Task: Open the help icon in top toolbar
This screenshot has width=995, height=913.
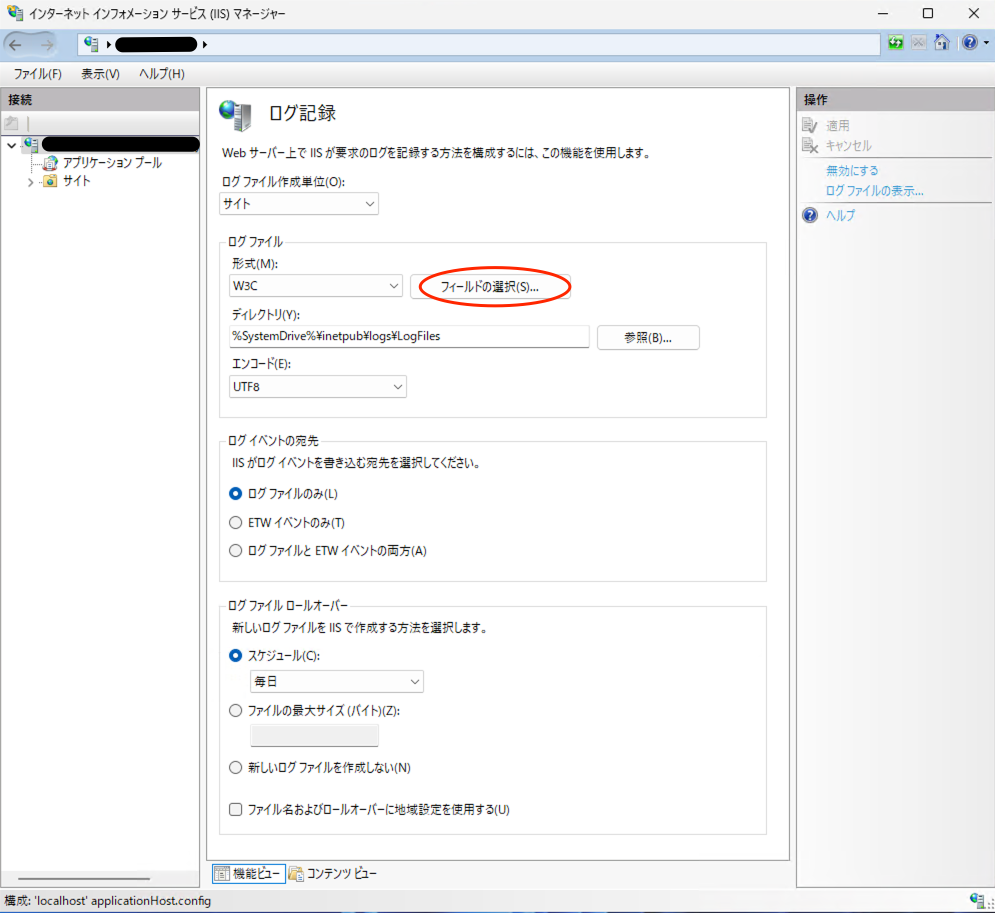Action: click(970, 43)
